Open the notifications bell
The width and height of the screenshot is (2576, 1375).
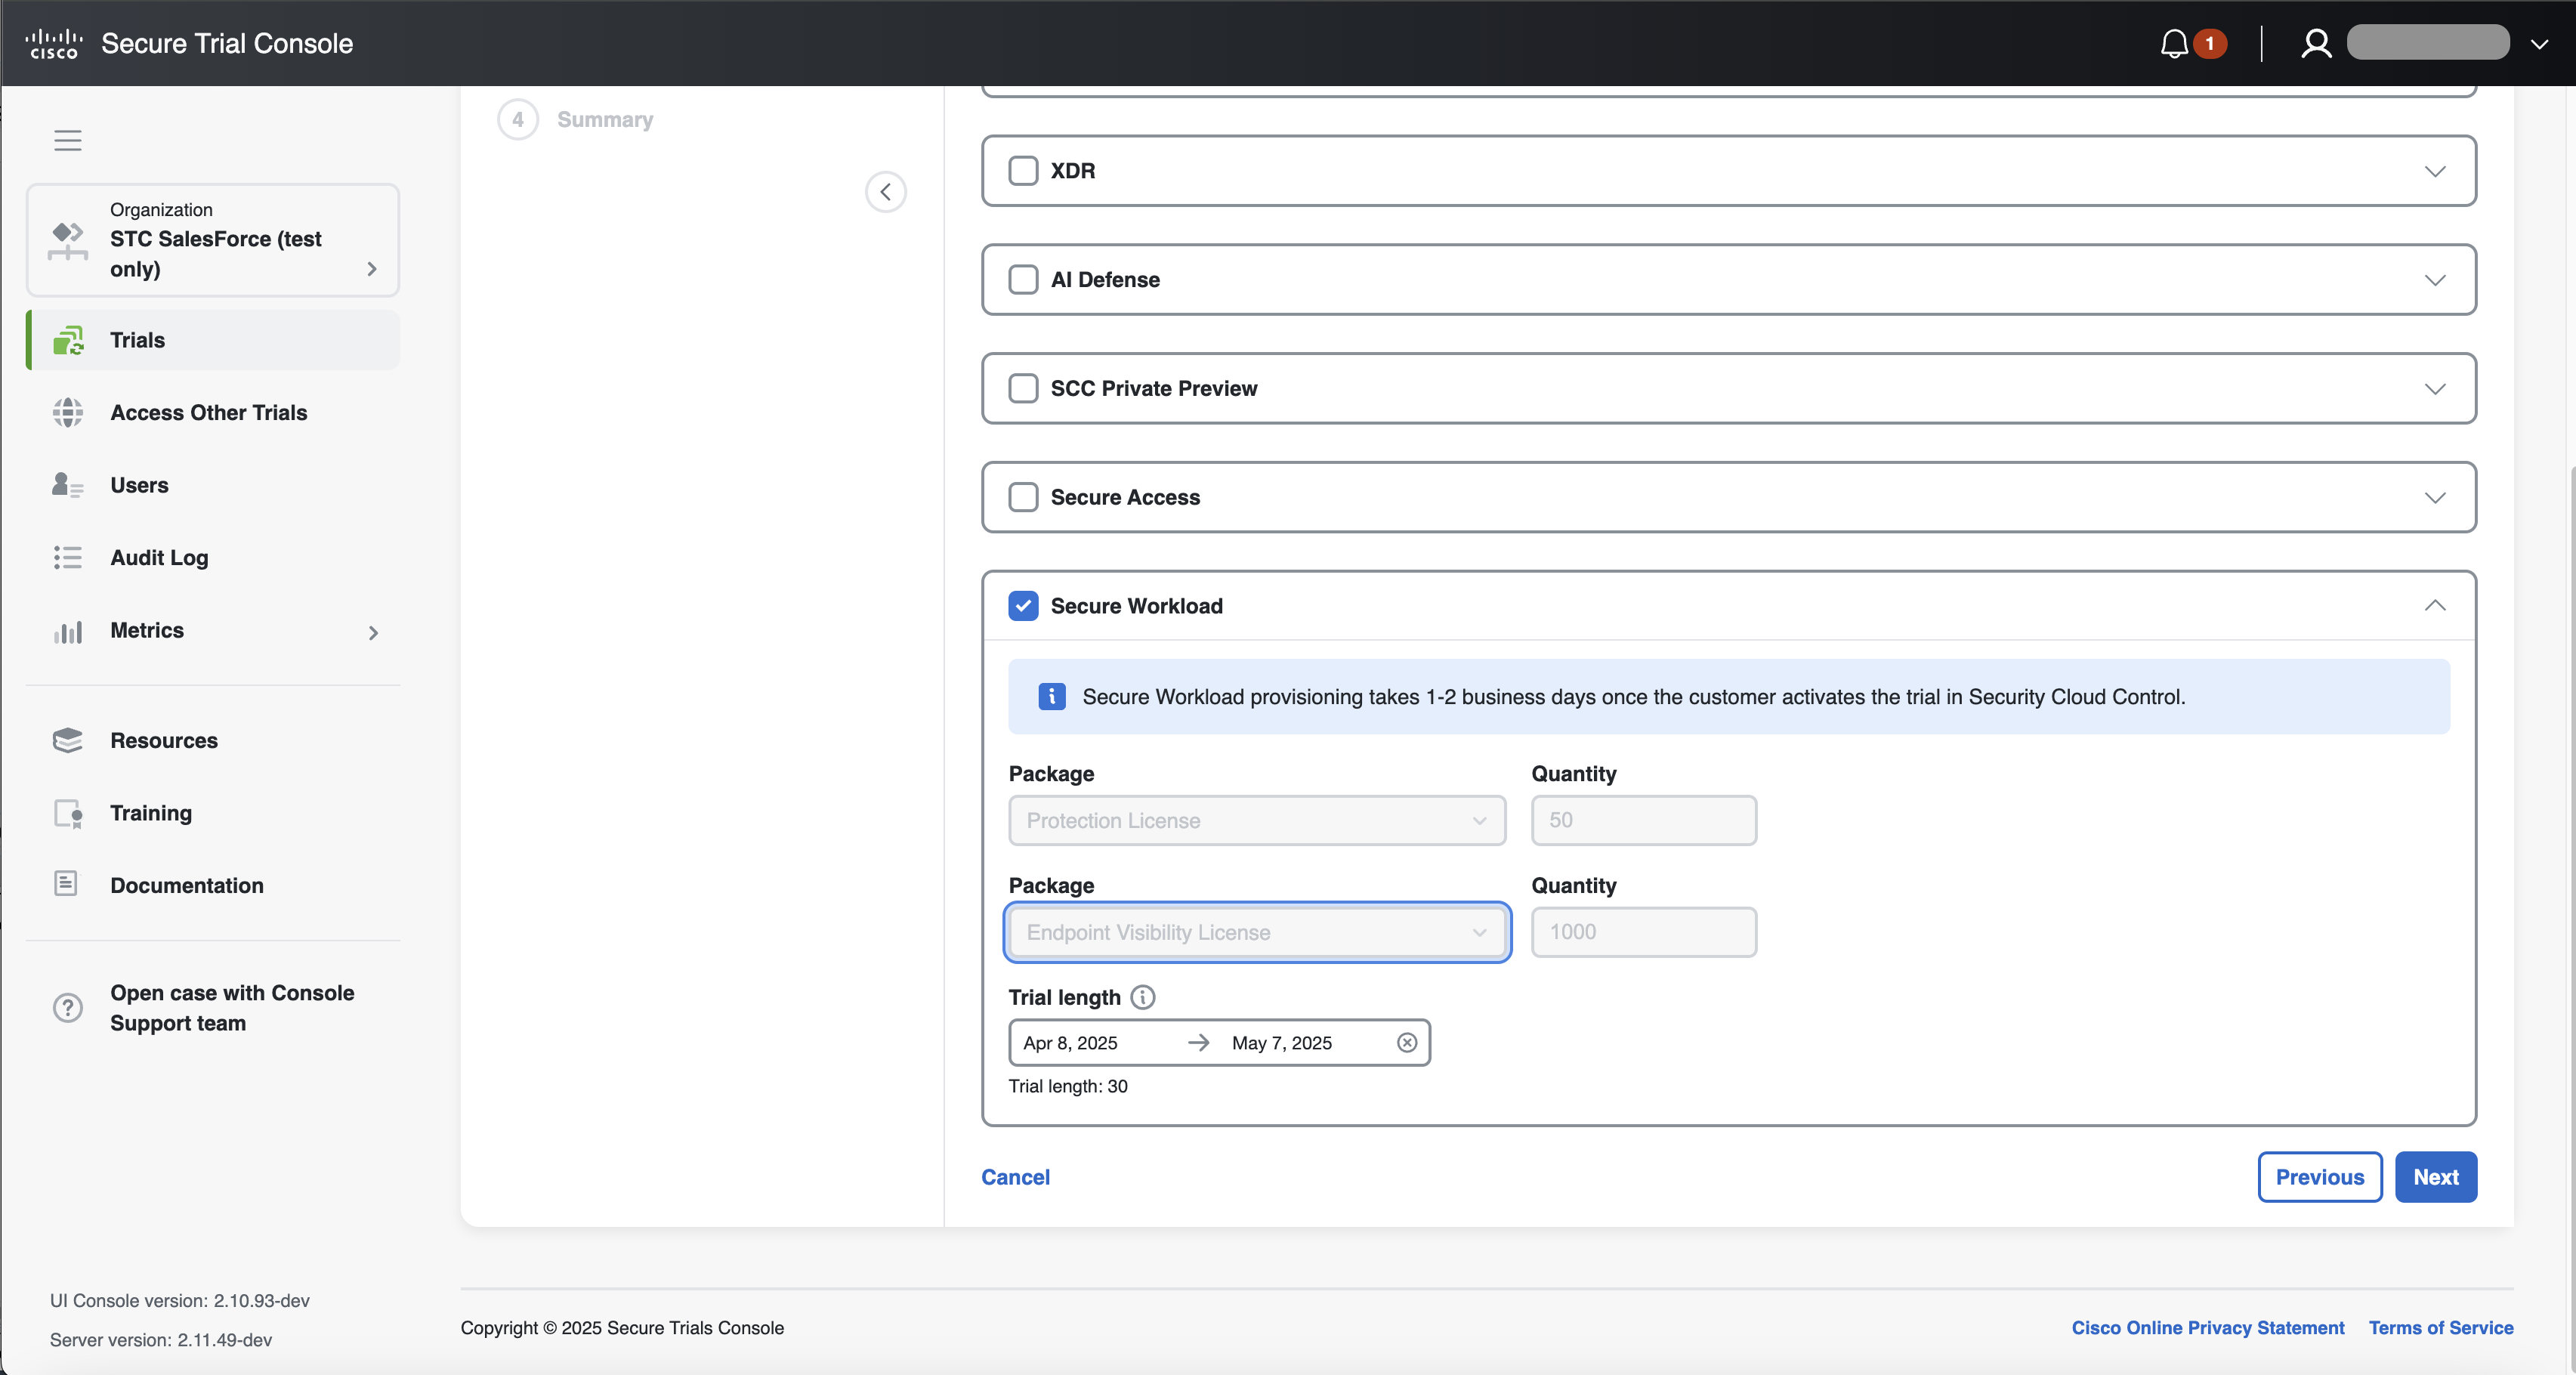point(2174,44)
